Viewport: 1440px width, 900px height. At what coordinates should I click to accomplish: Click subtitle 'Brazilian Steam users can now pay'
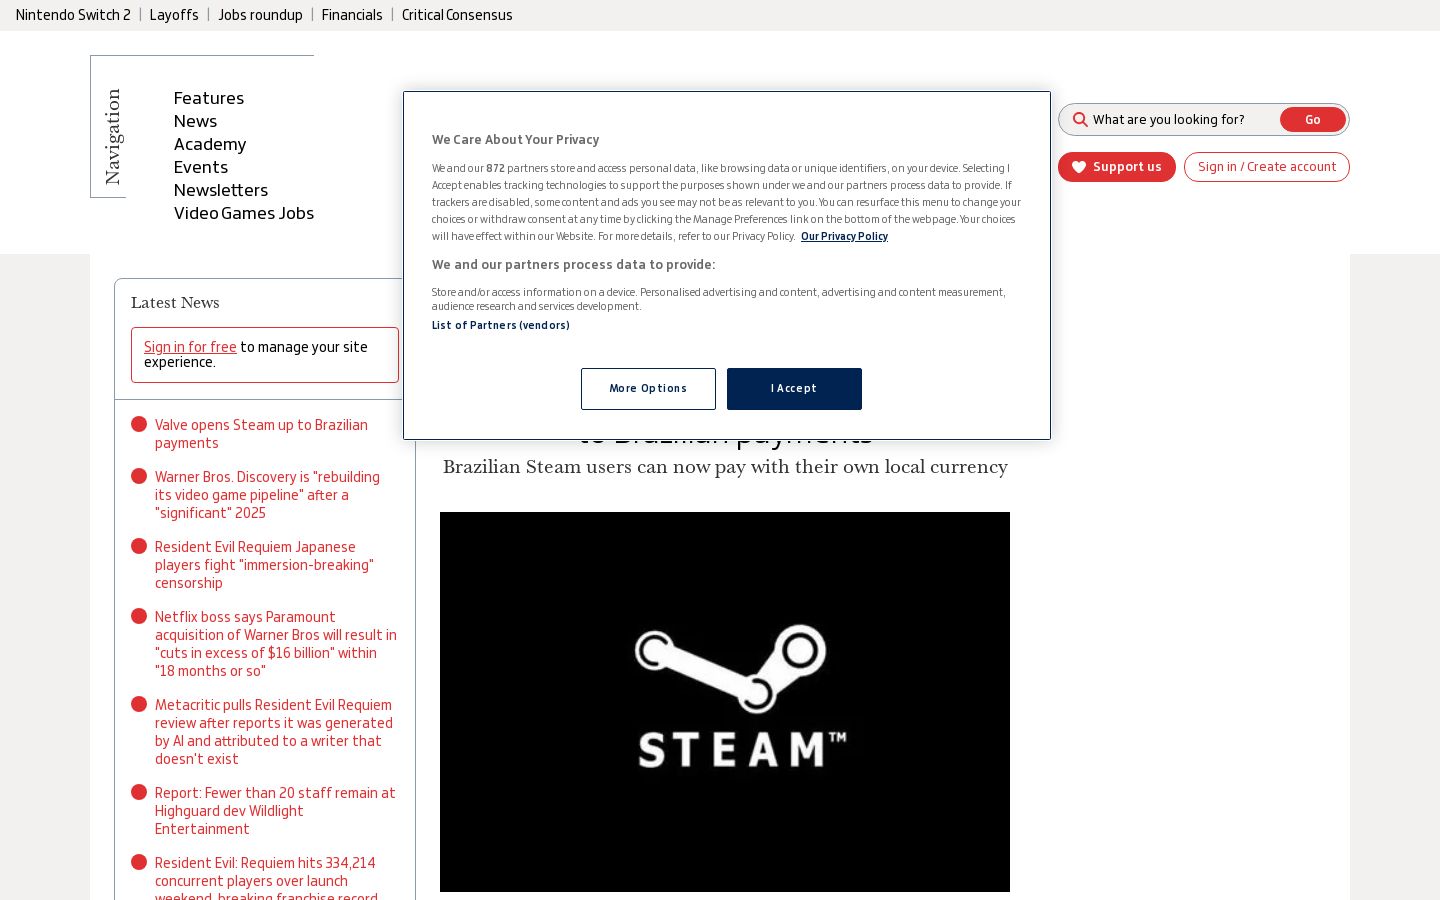point(725,468)
